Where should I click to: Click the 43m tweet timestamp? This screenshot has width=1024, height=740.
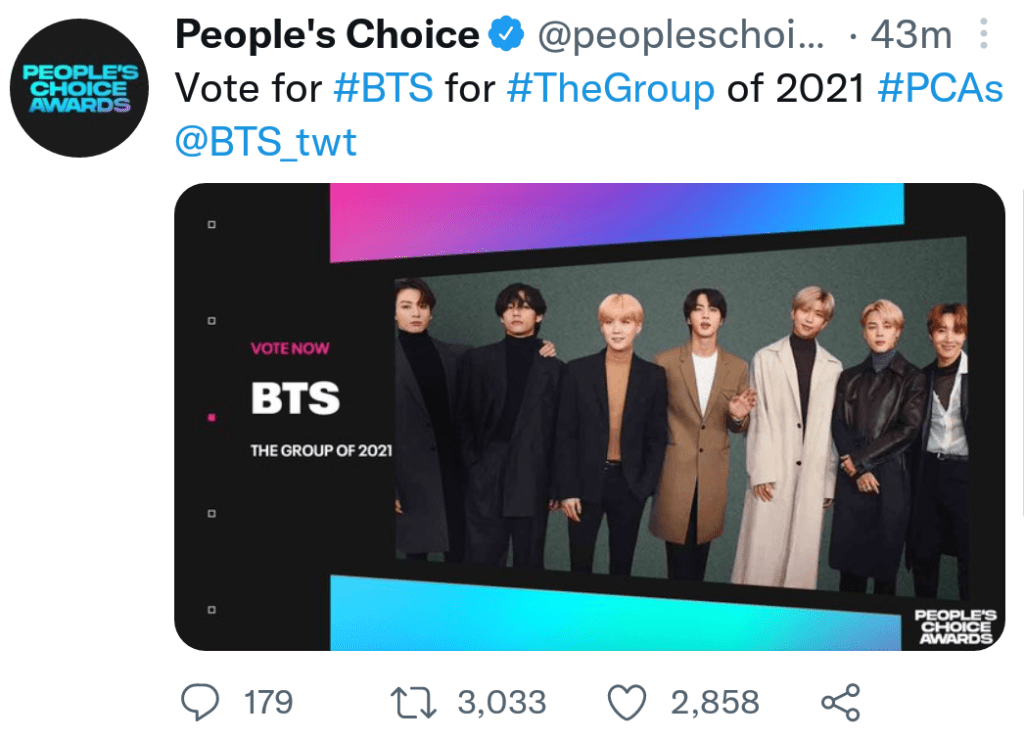point(910,36)
